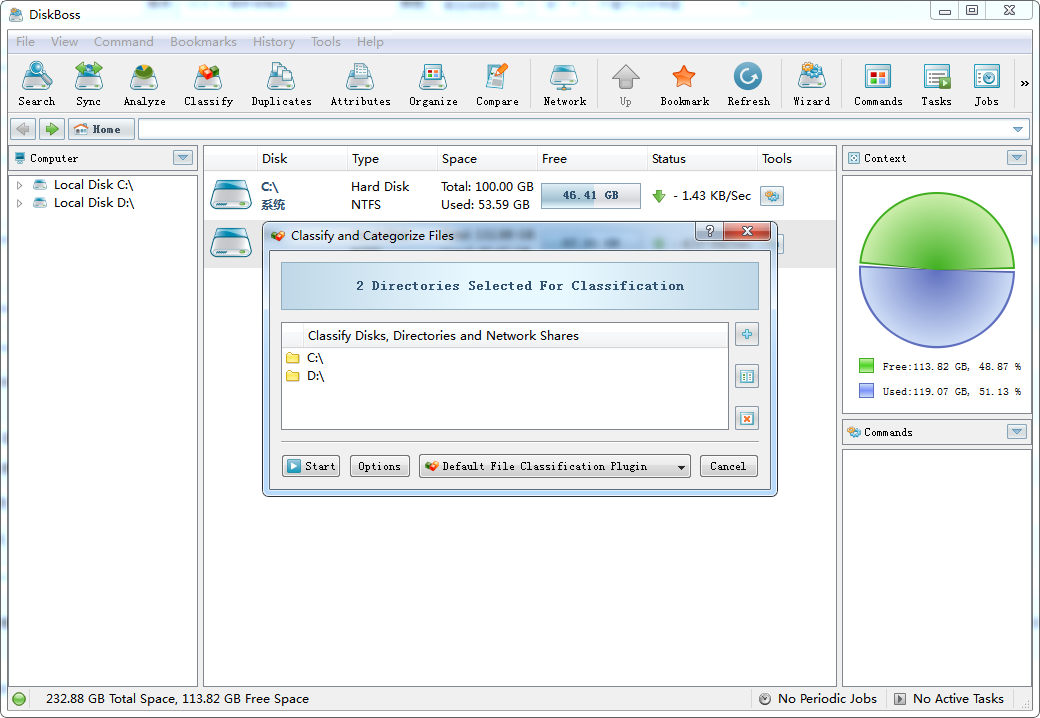The image size is (1040, 718).
Task: Open the Compare toolbar tool
Action: click(497, 84)
